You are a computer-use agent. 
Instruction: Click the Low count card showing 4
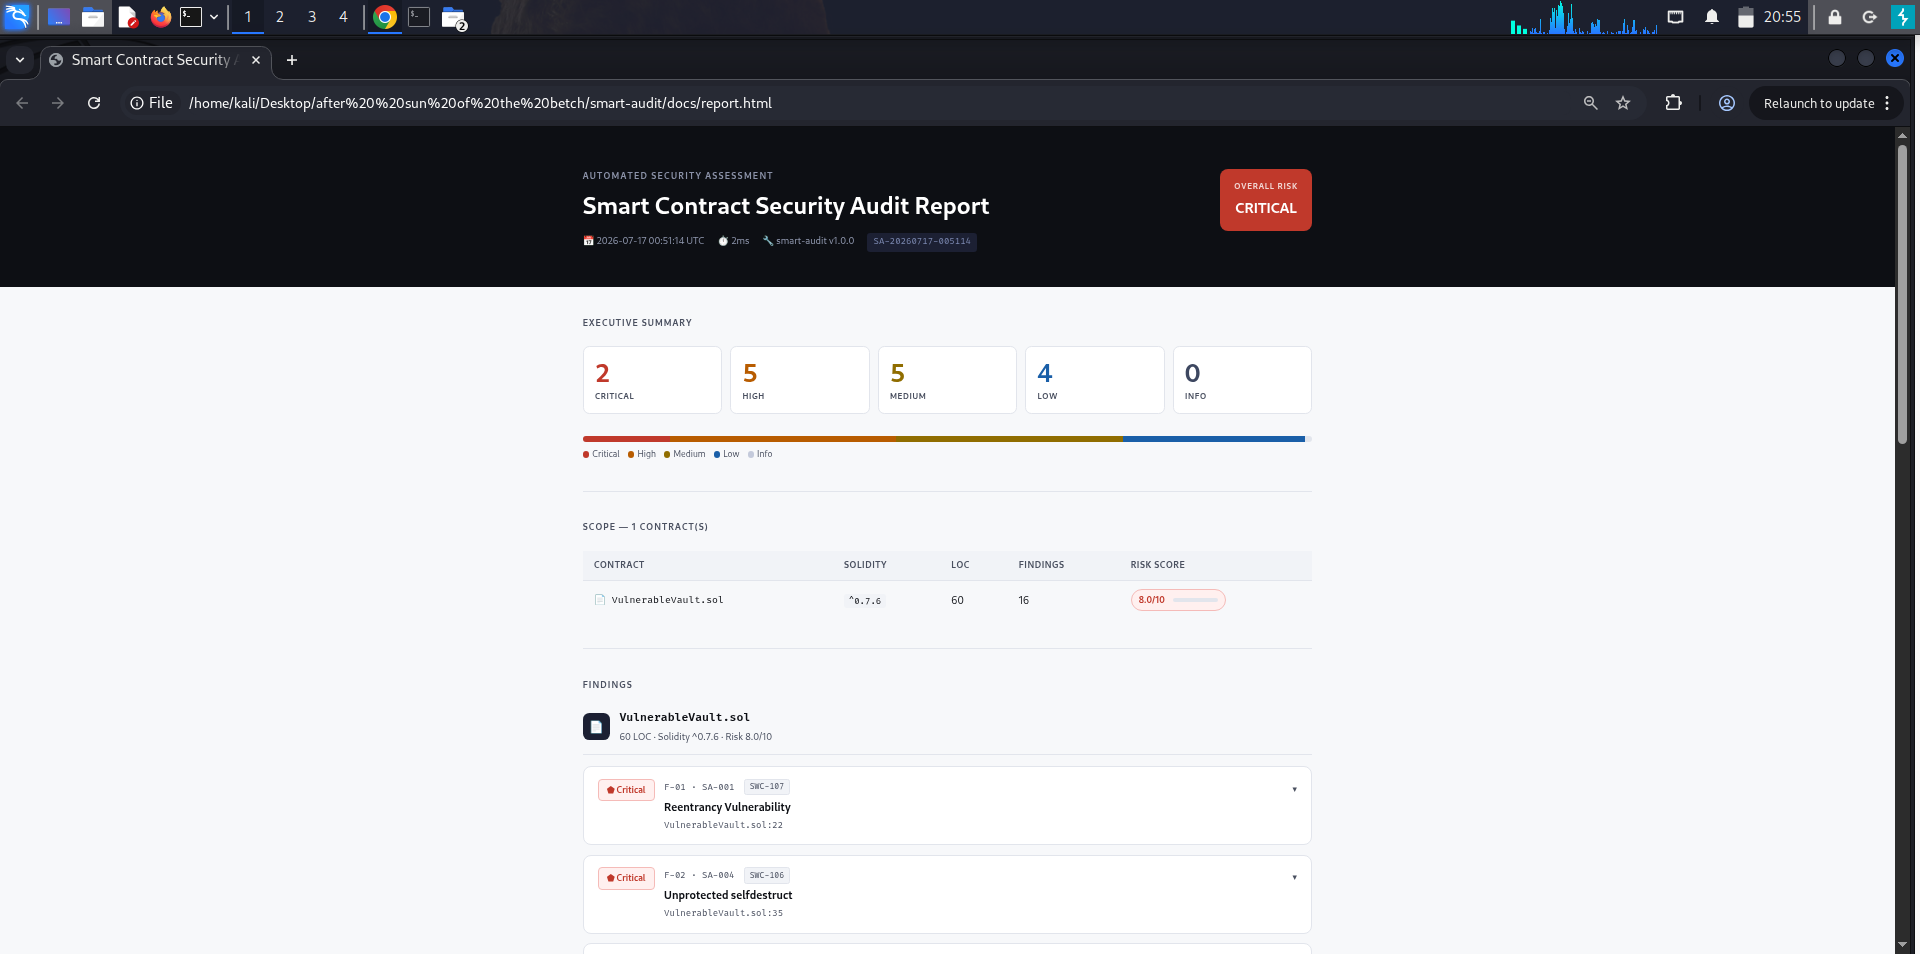point(1095,380)
